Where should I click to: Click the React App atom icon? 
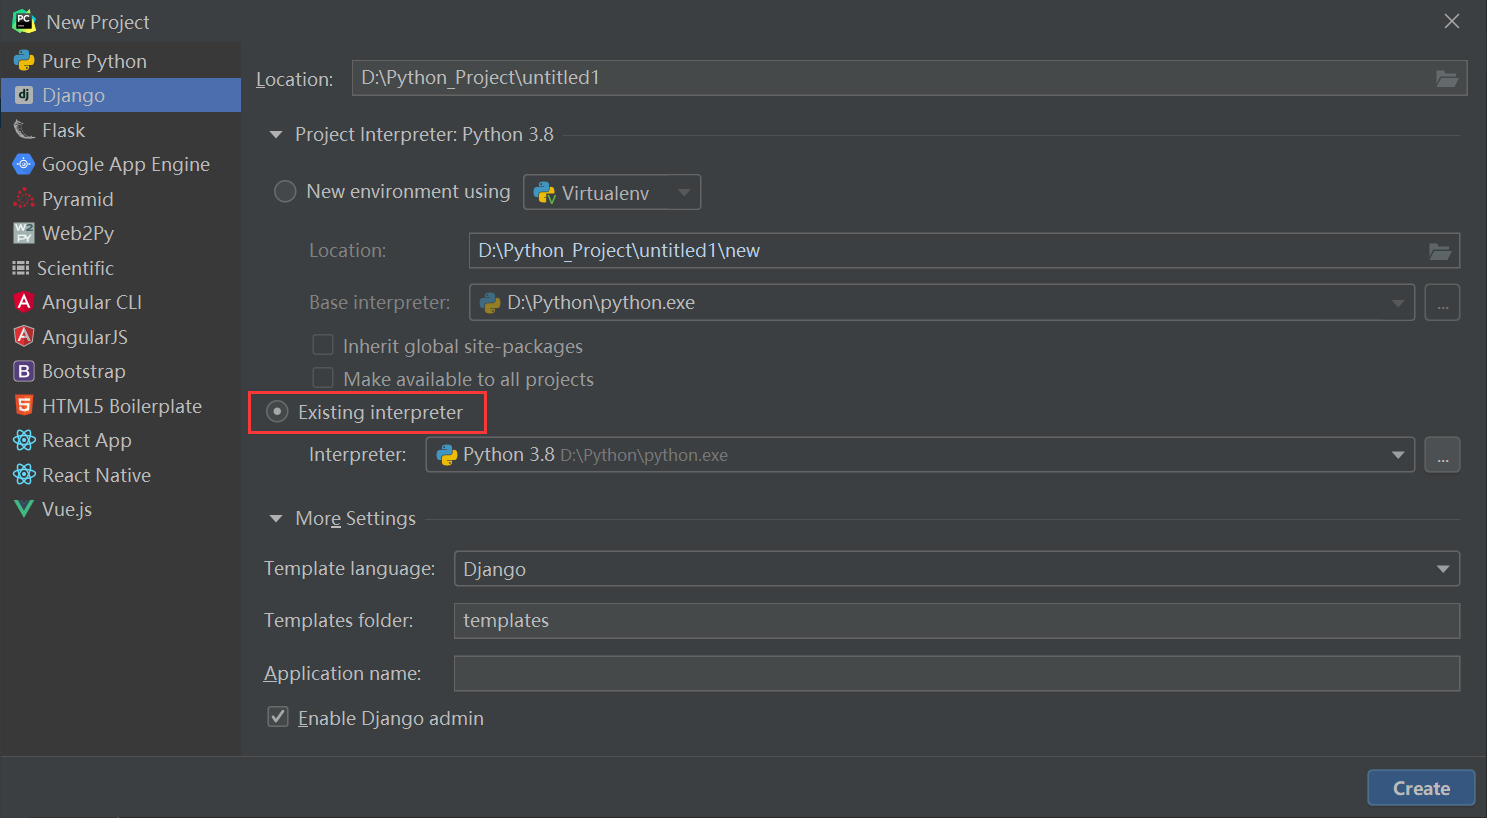tap(24, 440)
